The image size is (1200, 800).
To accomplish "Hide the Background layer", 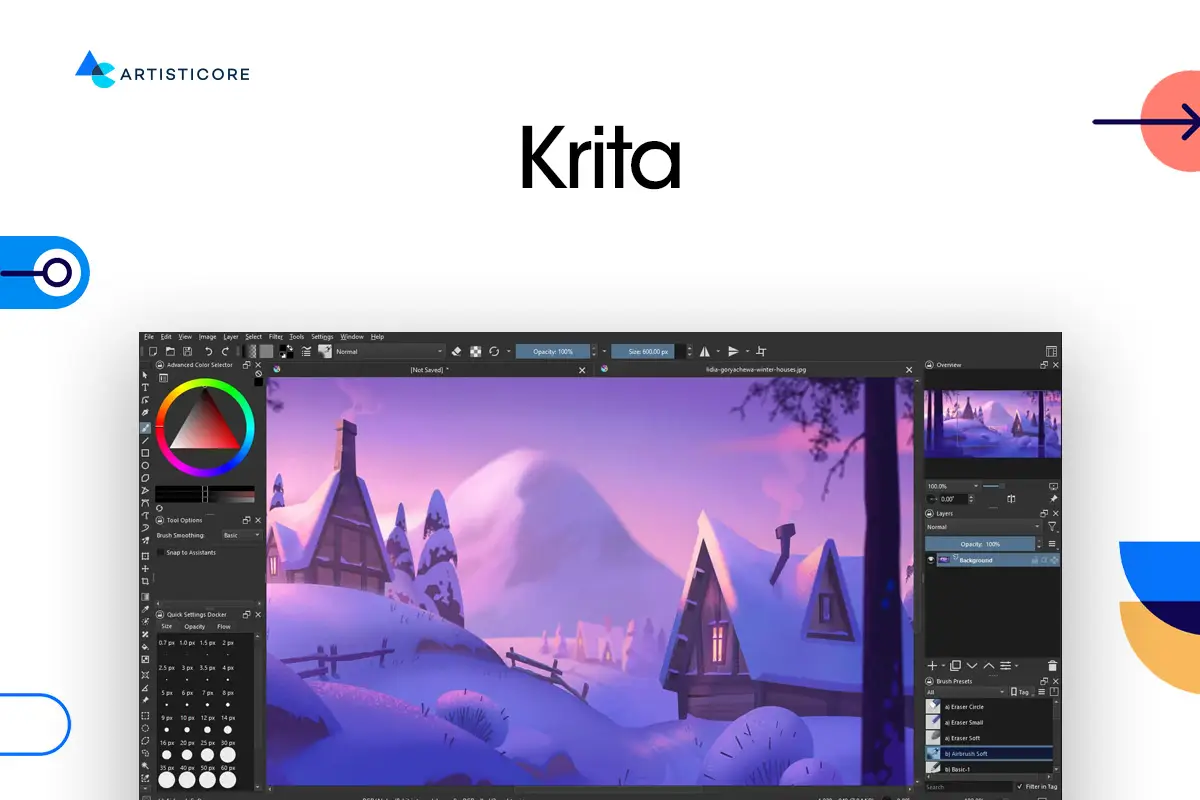I will pyautogui.click(x=930, y=560).
